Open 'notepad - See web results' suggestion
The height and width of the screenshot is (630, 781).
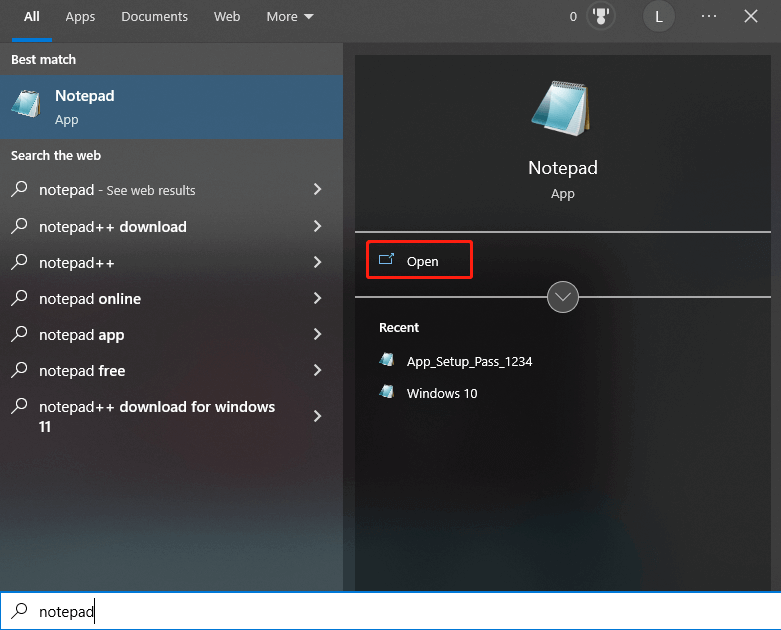171,190
